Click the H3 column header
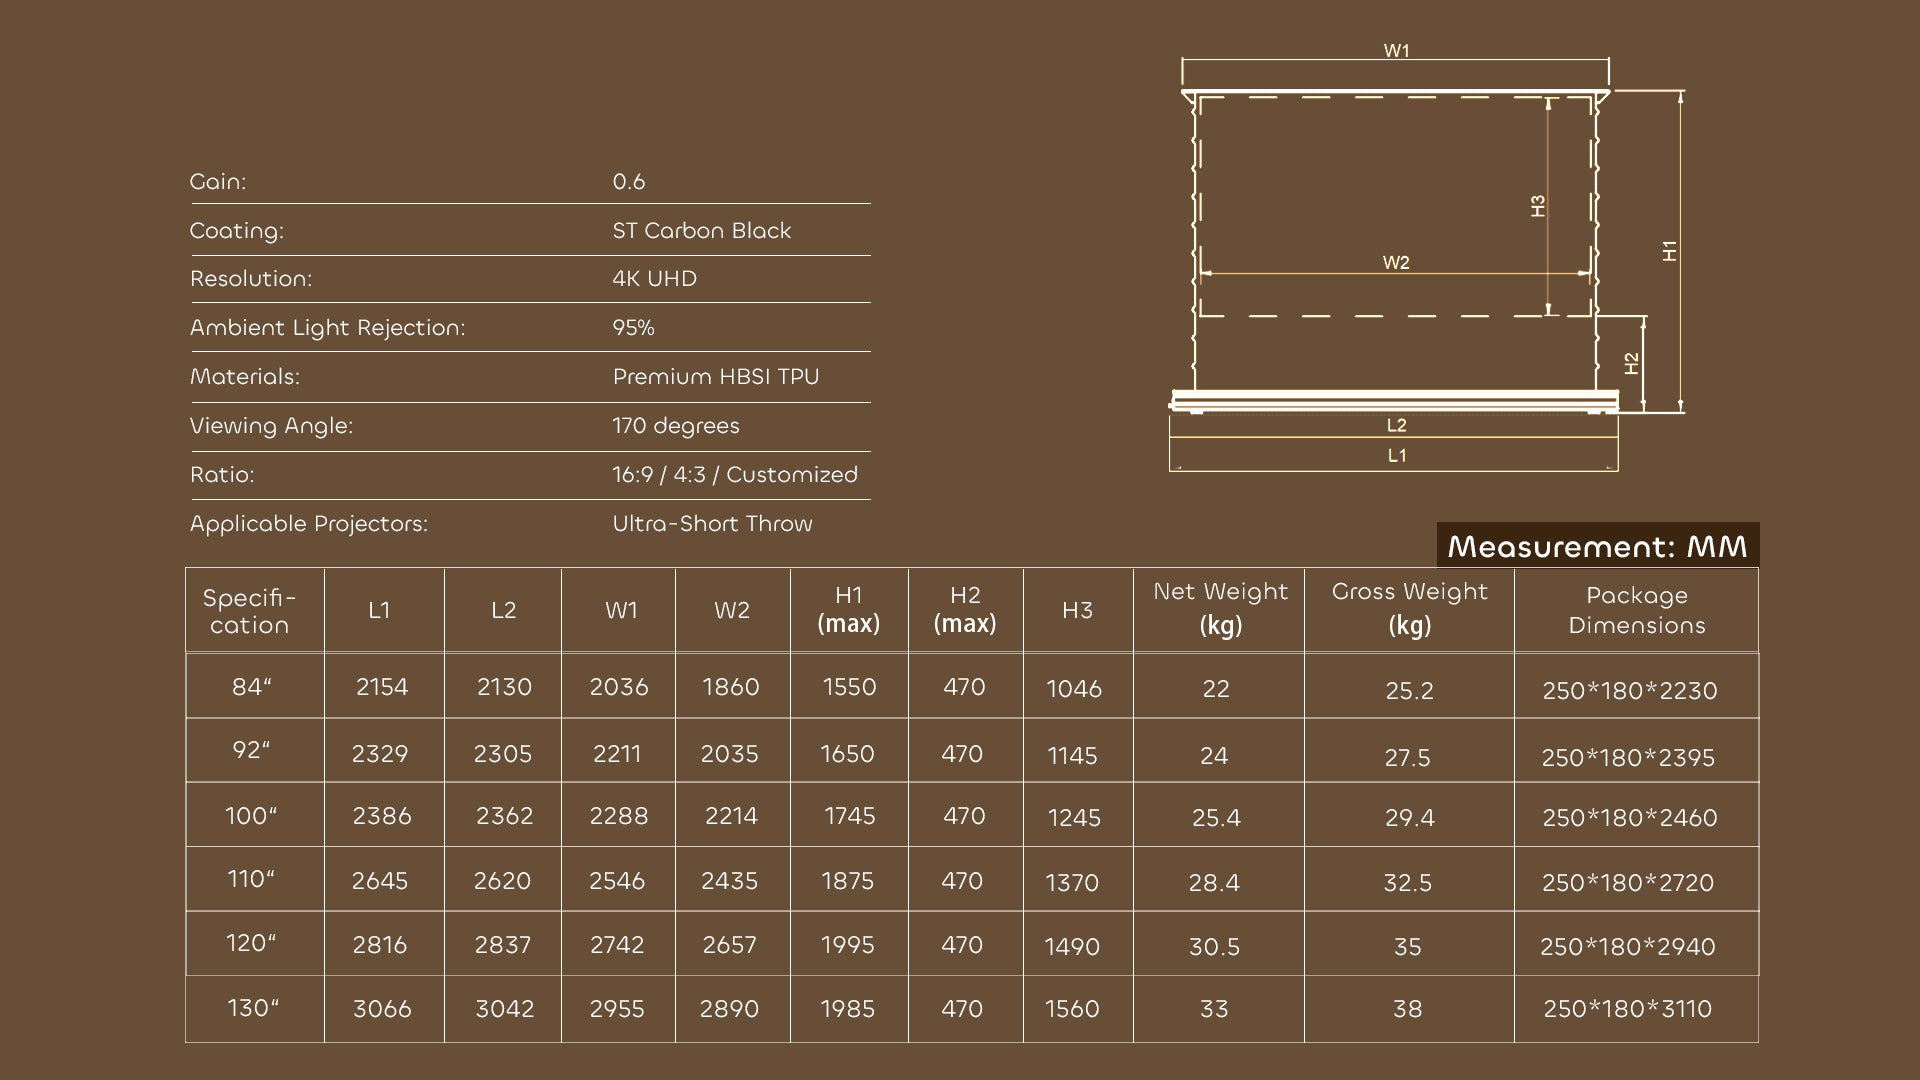Screen dimensions: 1920x1080 (1077, 611)
